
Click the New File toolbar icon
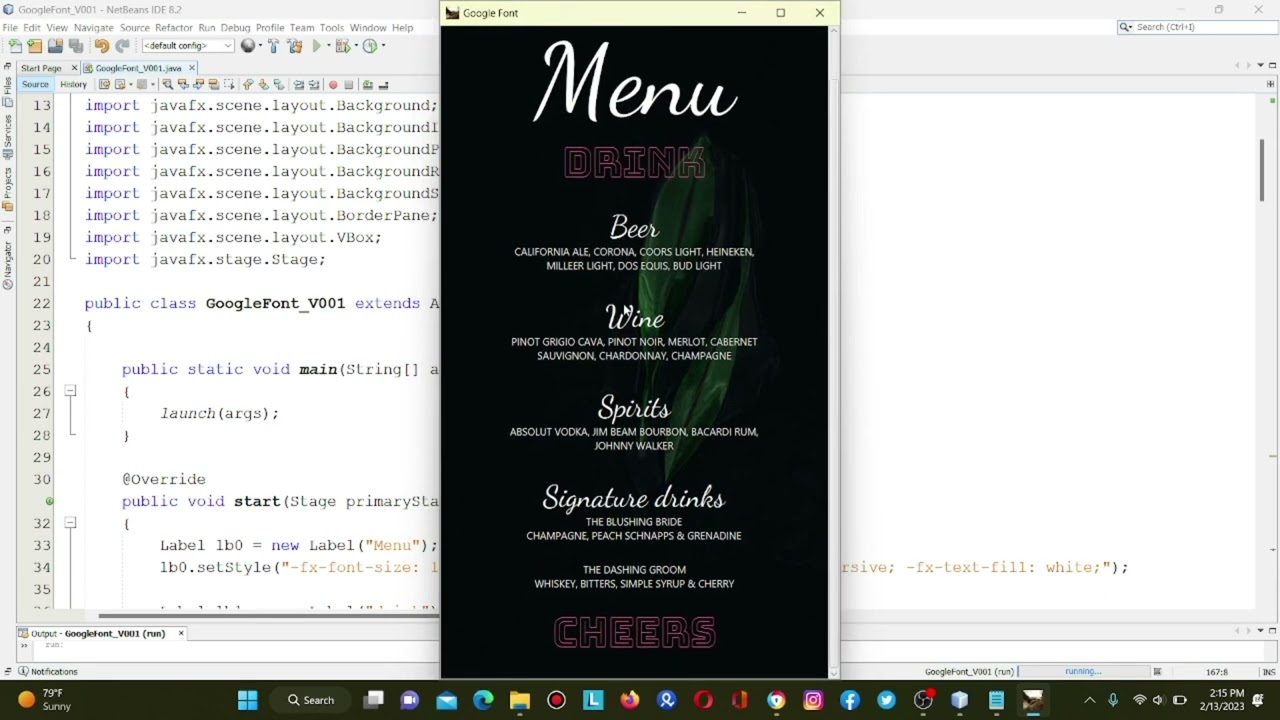(x=14, y=46)
